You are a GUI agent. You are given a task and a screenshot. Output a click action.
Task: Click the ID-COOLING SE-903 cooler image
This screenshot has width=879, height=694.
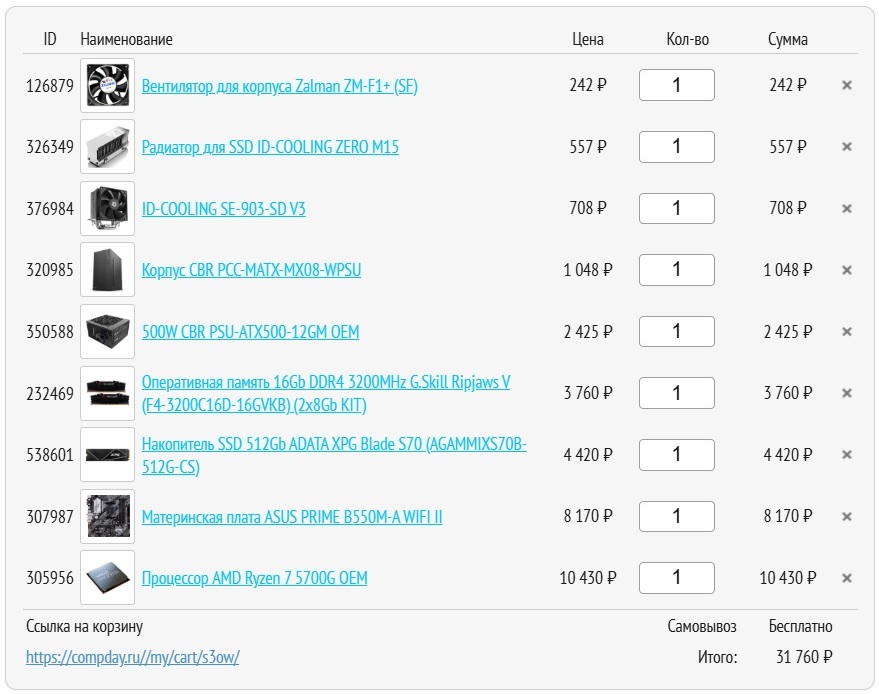pyautogui.click(x=107, y=209)
